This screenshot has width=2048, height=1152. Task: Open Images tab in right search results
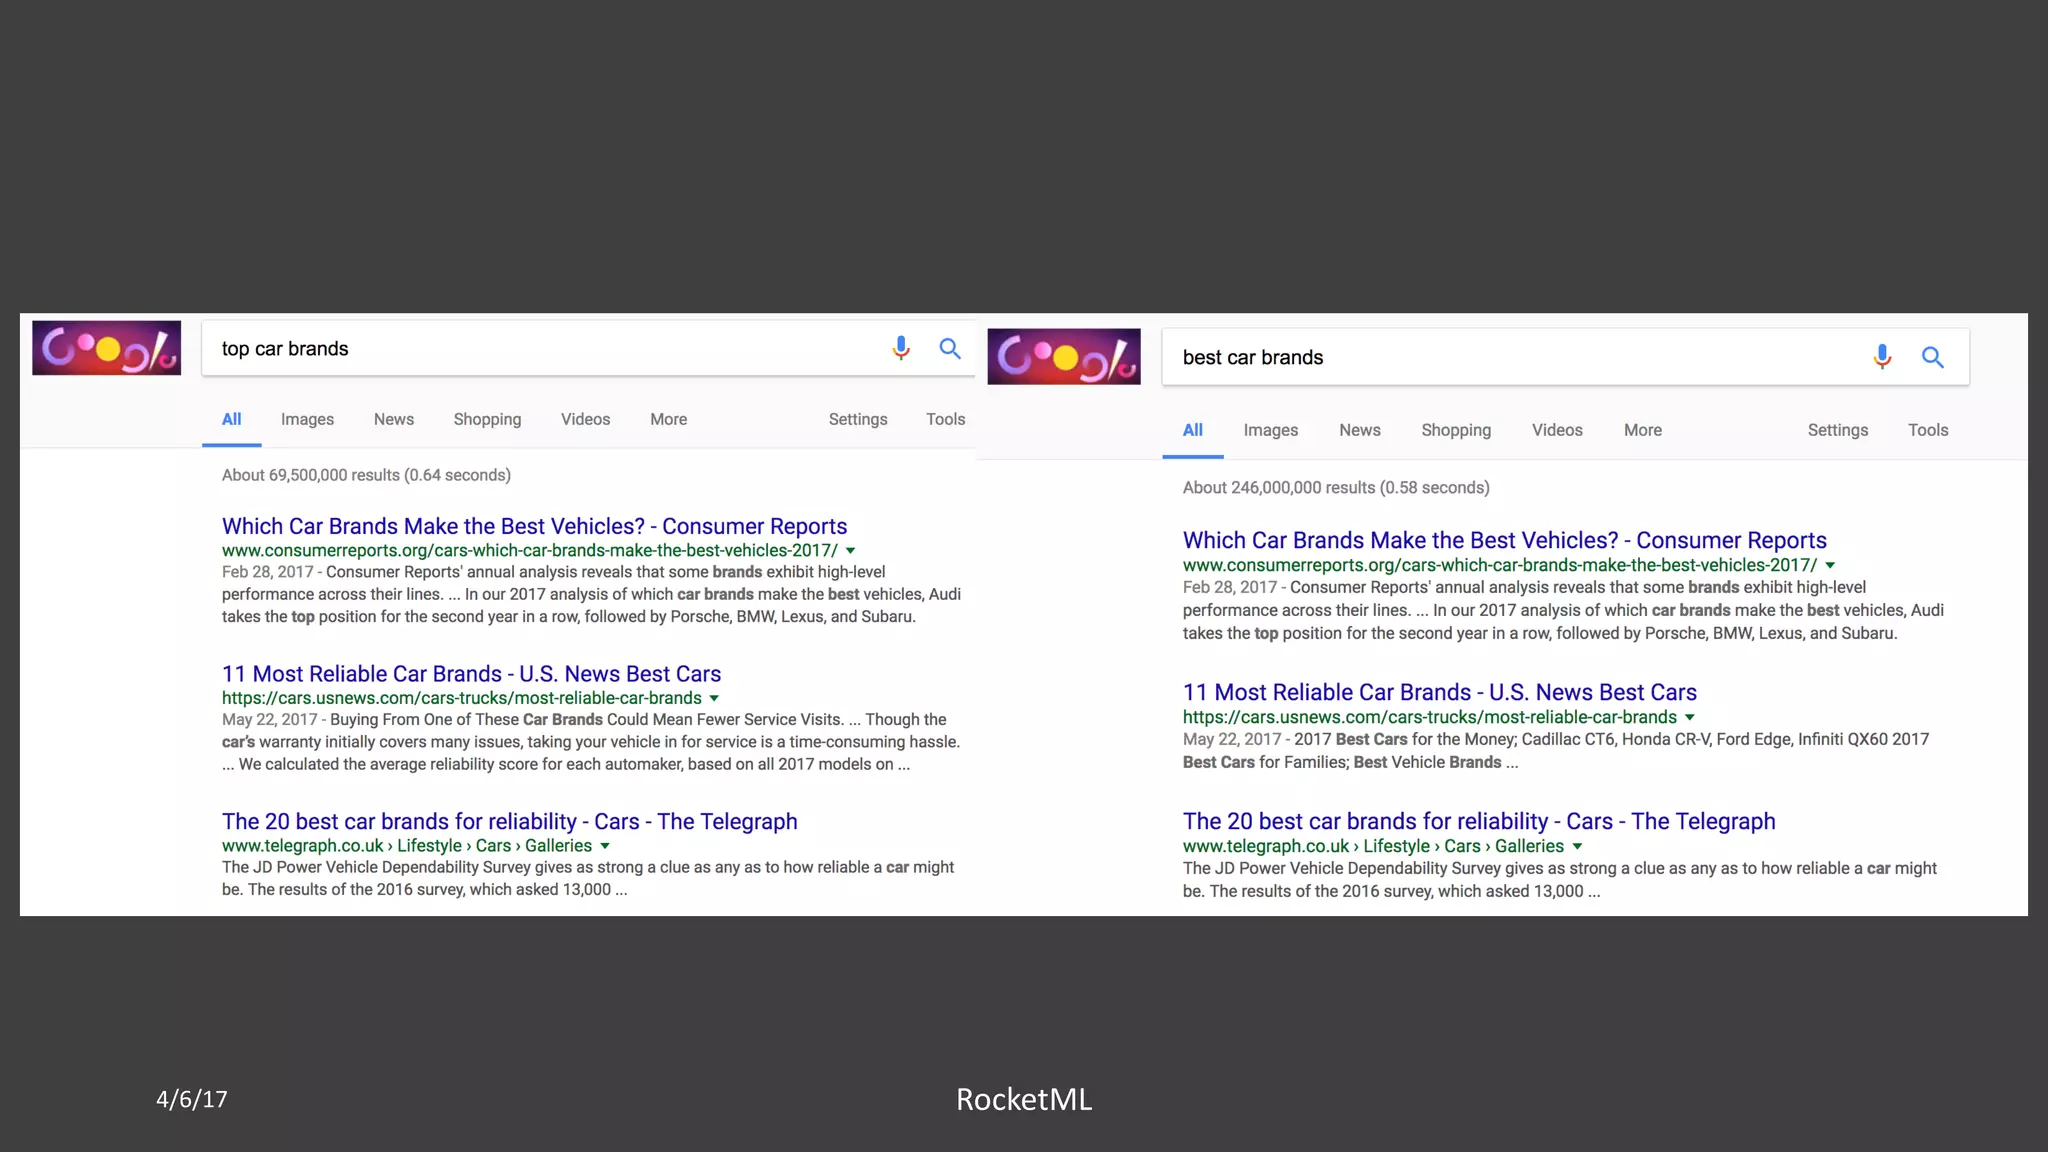(1271, 430)
